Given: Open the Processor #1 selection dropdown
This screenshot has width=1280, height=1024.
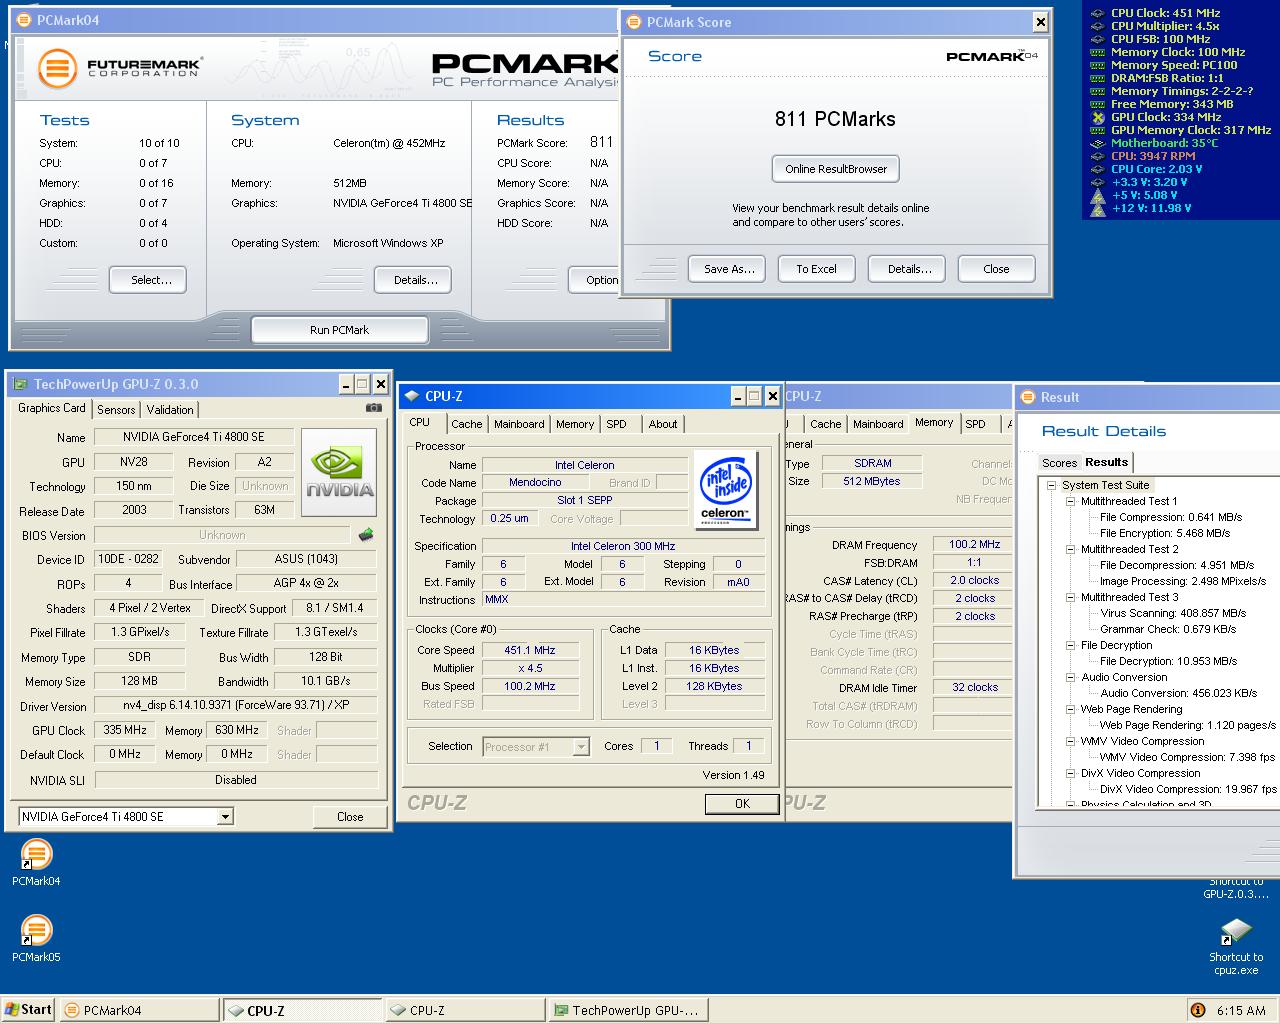Looking at the screenshot, I should pyautogui.click(x=581, y=747).
